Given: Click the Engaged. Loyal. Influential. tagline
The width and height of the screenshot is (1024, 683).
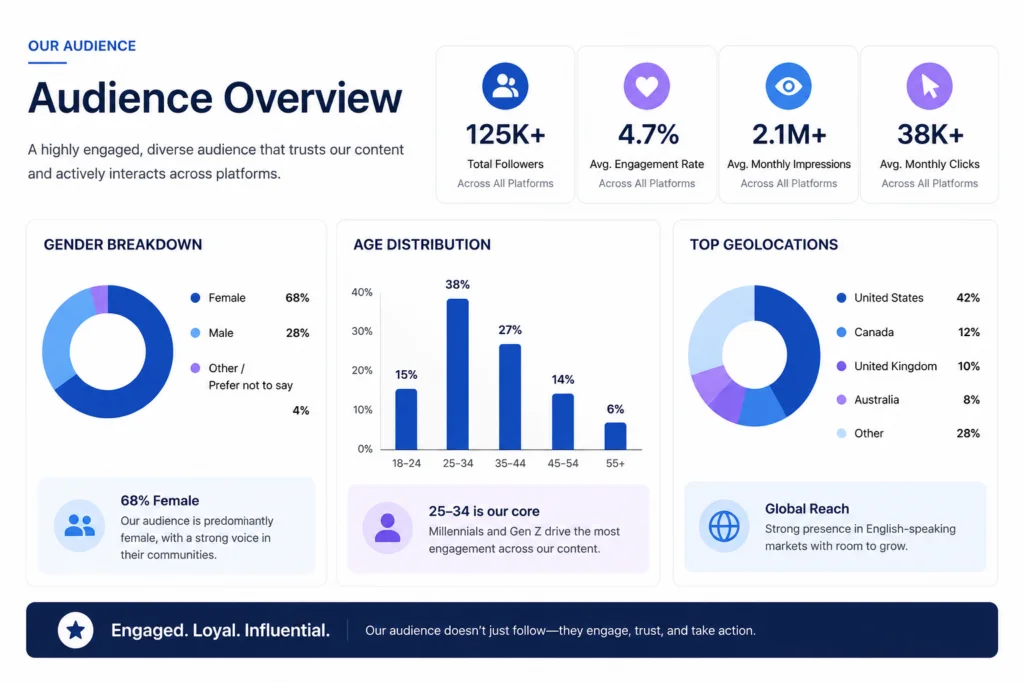Looking at the screenshot, I should [x=220, y=630].
